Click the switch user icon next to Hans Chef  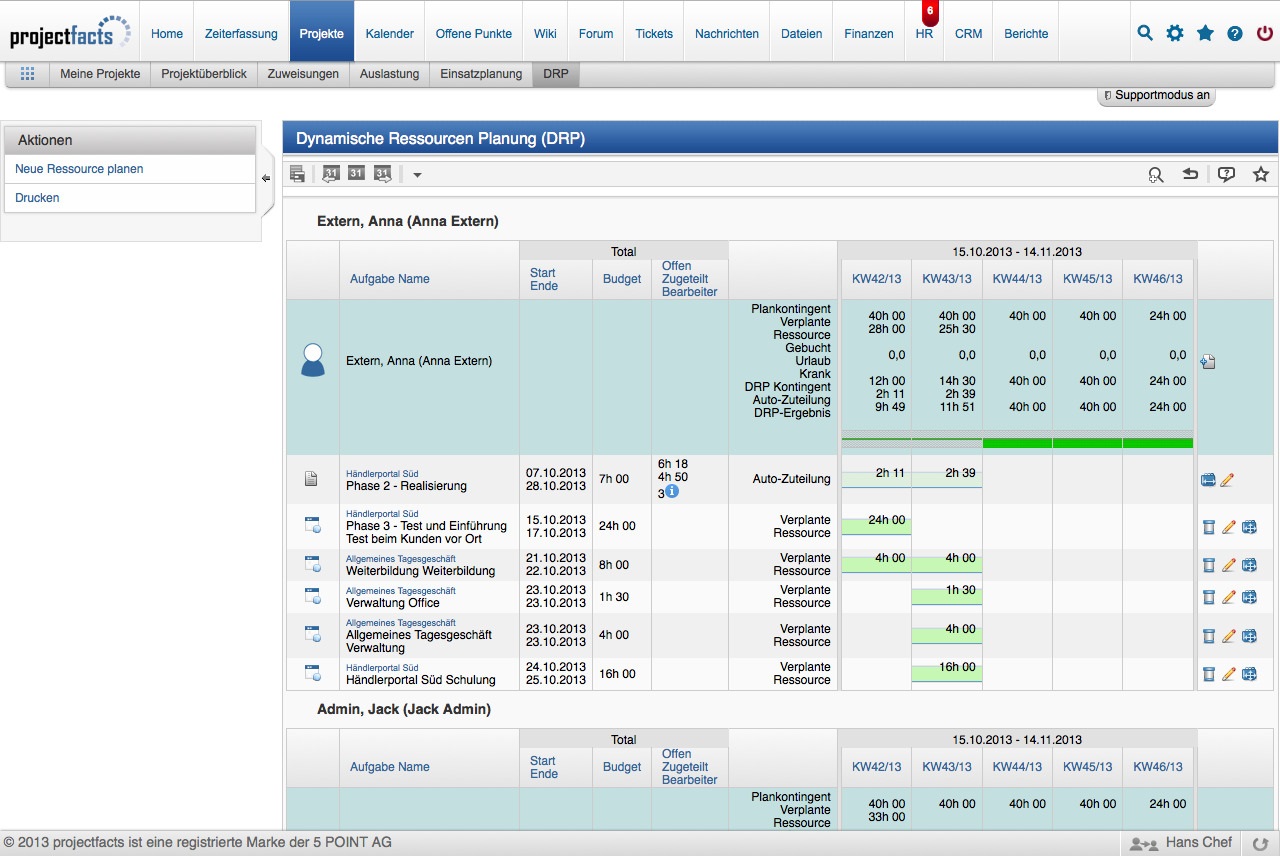point(1143,844)
